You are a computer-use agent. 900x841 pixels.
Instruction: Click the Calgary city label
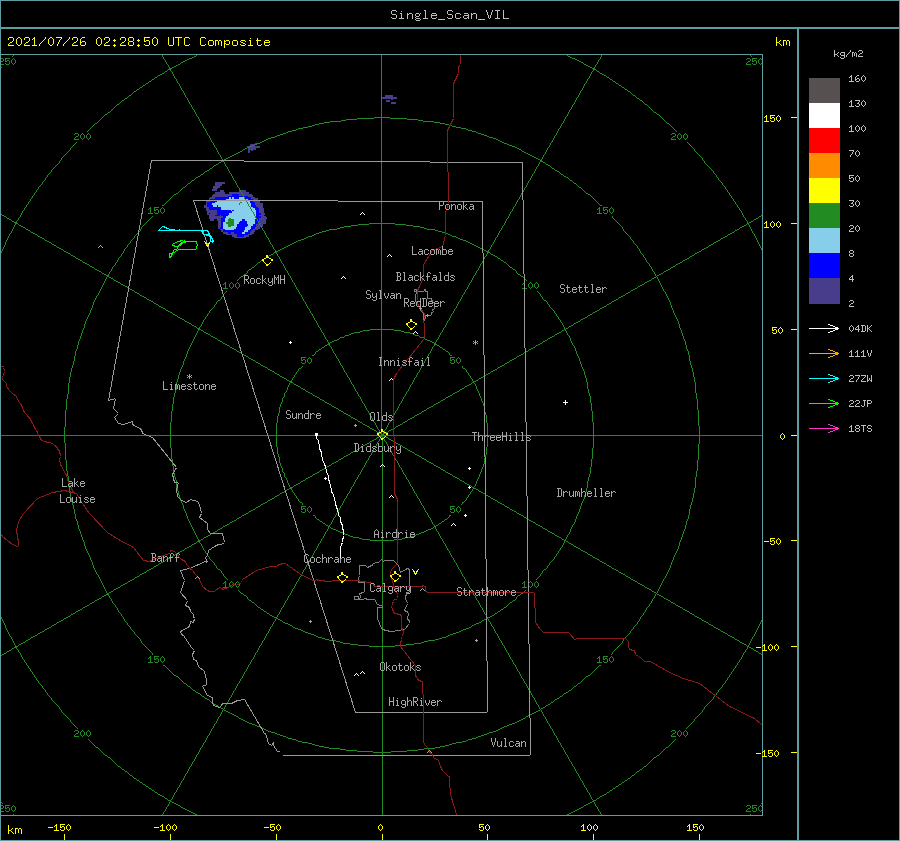(390, 588)
